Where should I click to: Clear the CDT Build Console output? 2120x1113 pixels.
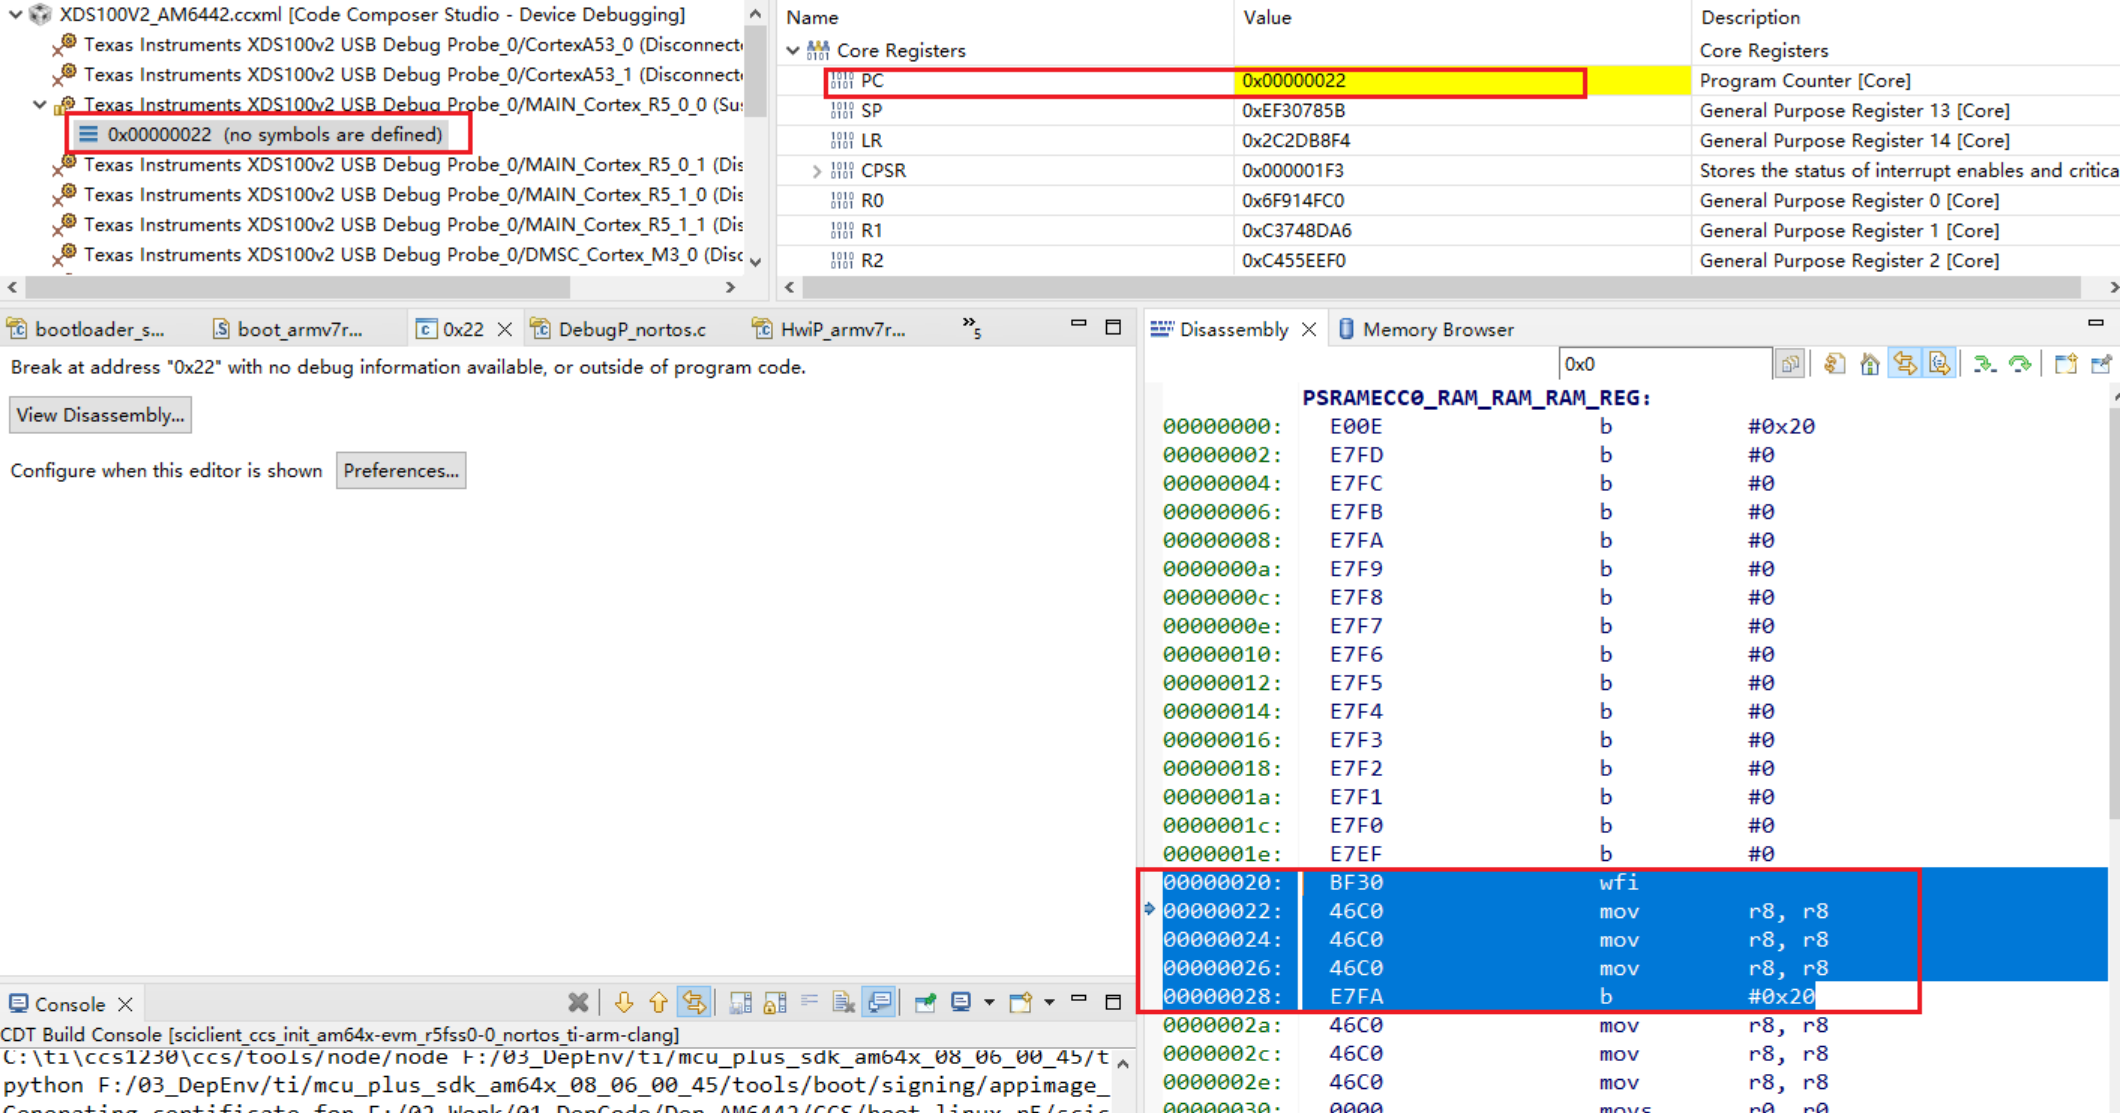point(845,1002)
